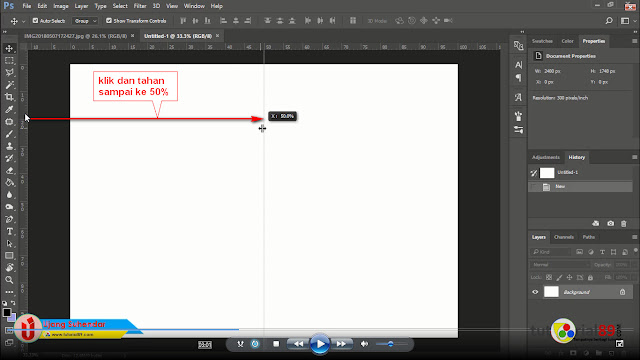Switch to the Adjustments tab
The height and width of the screenshot is (360, 640).
(546, 157)
